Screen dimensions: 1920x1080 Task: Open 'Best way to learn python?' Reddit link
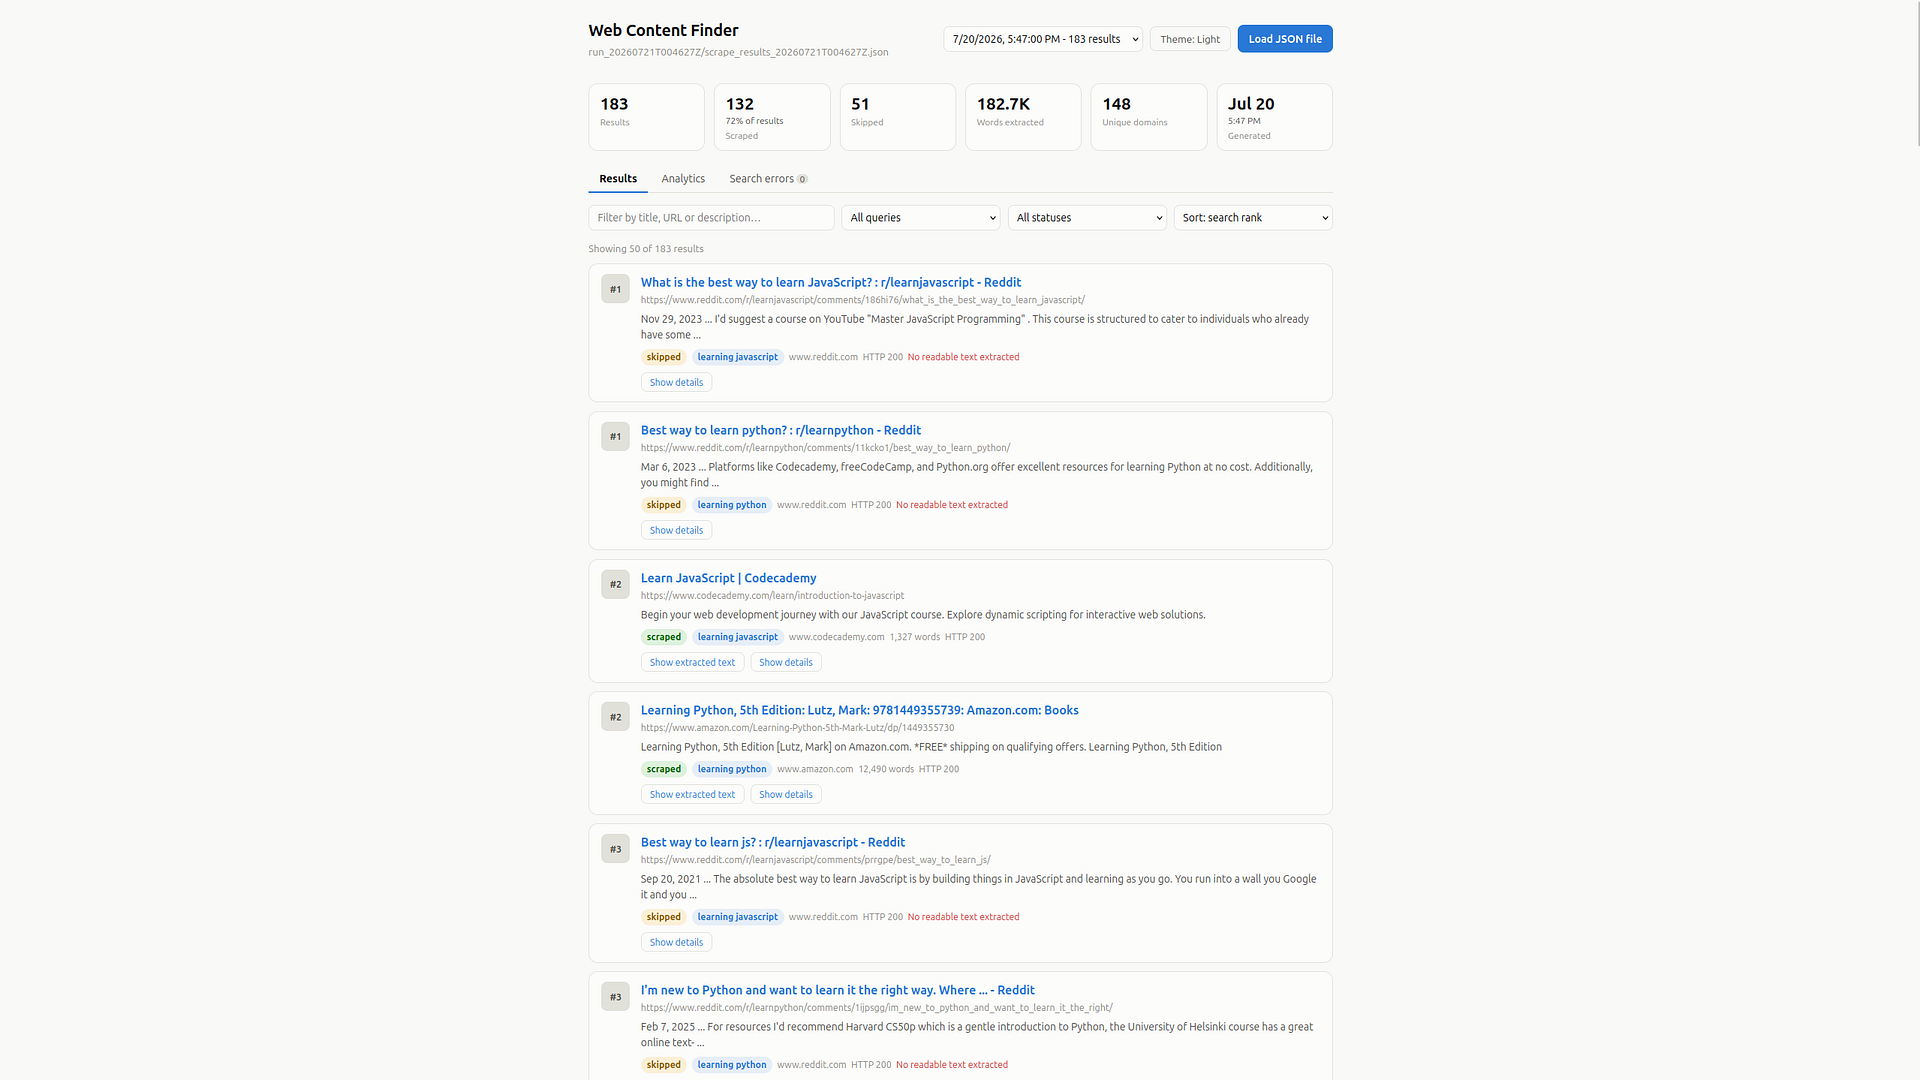coord(781,431)
